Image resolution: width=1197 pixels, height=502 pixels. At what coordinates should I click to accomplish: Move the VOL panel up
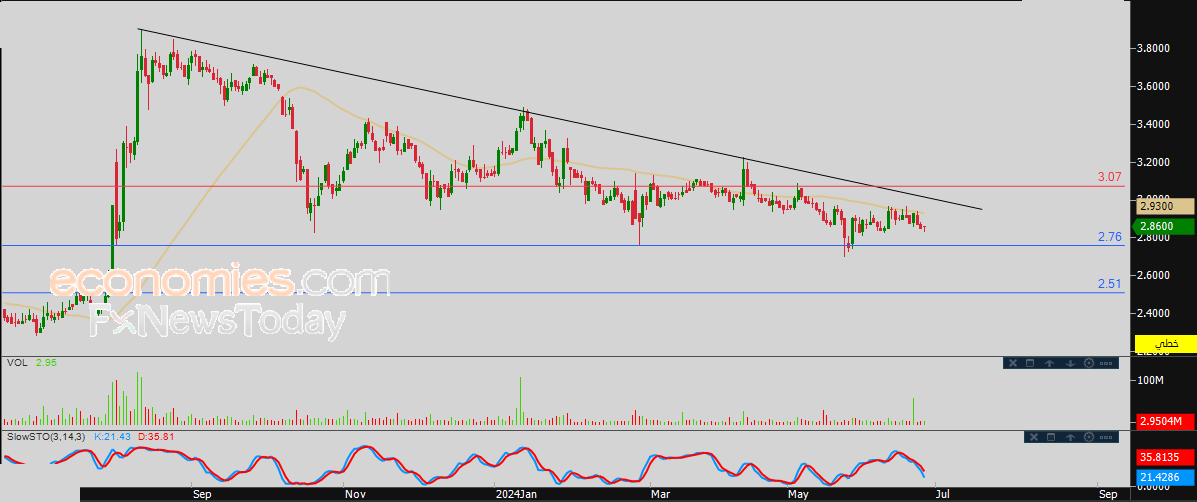pos(1049,363)
